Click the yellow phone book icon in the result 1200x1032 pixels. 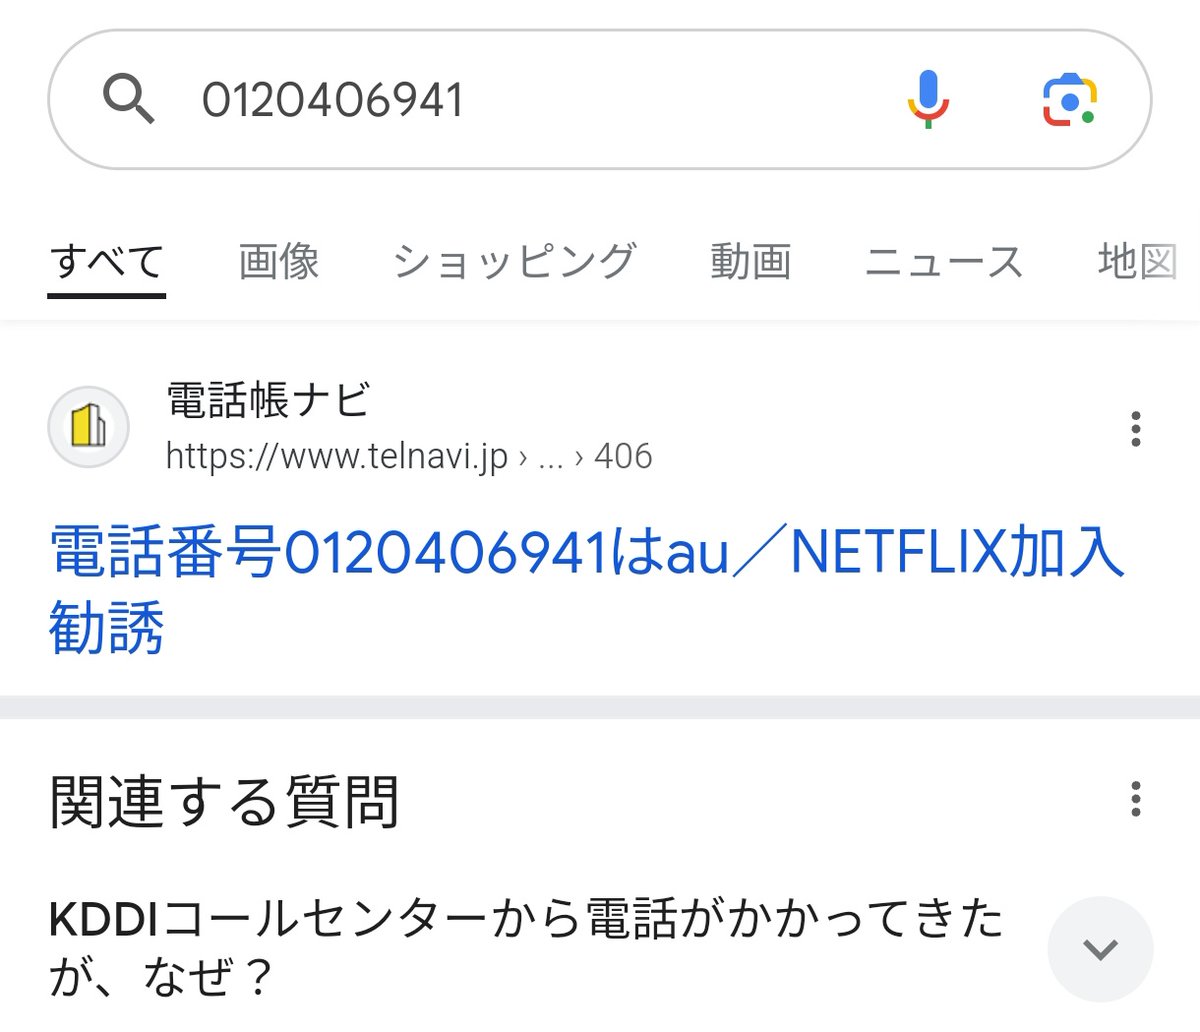coord(89,426)
